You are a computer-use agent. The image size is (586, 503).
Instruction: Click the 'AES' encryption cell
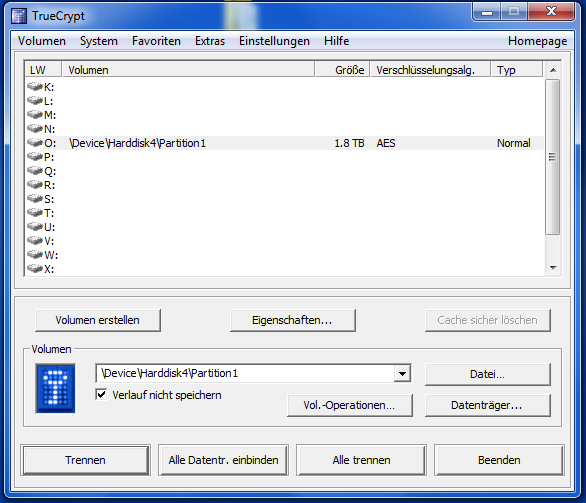pos(386,143)
